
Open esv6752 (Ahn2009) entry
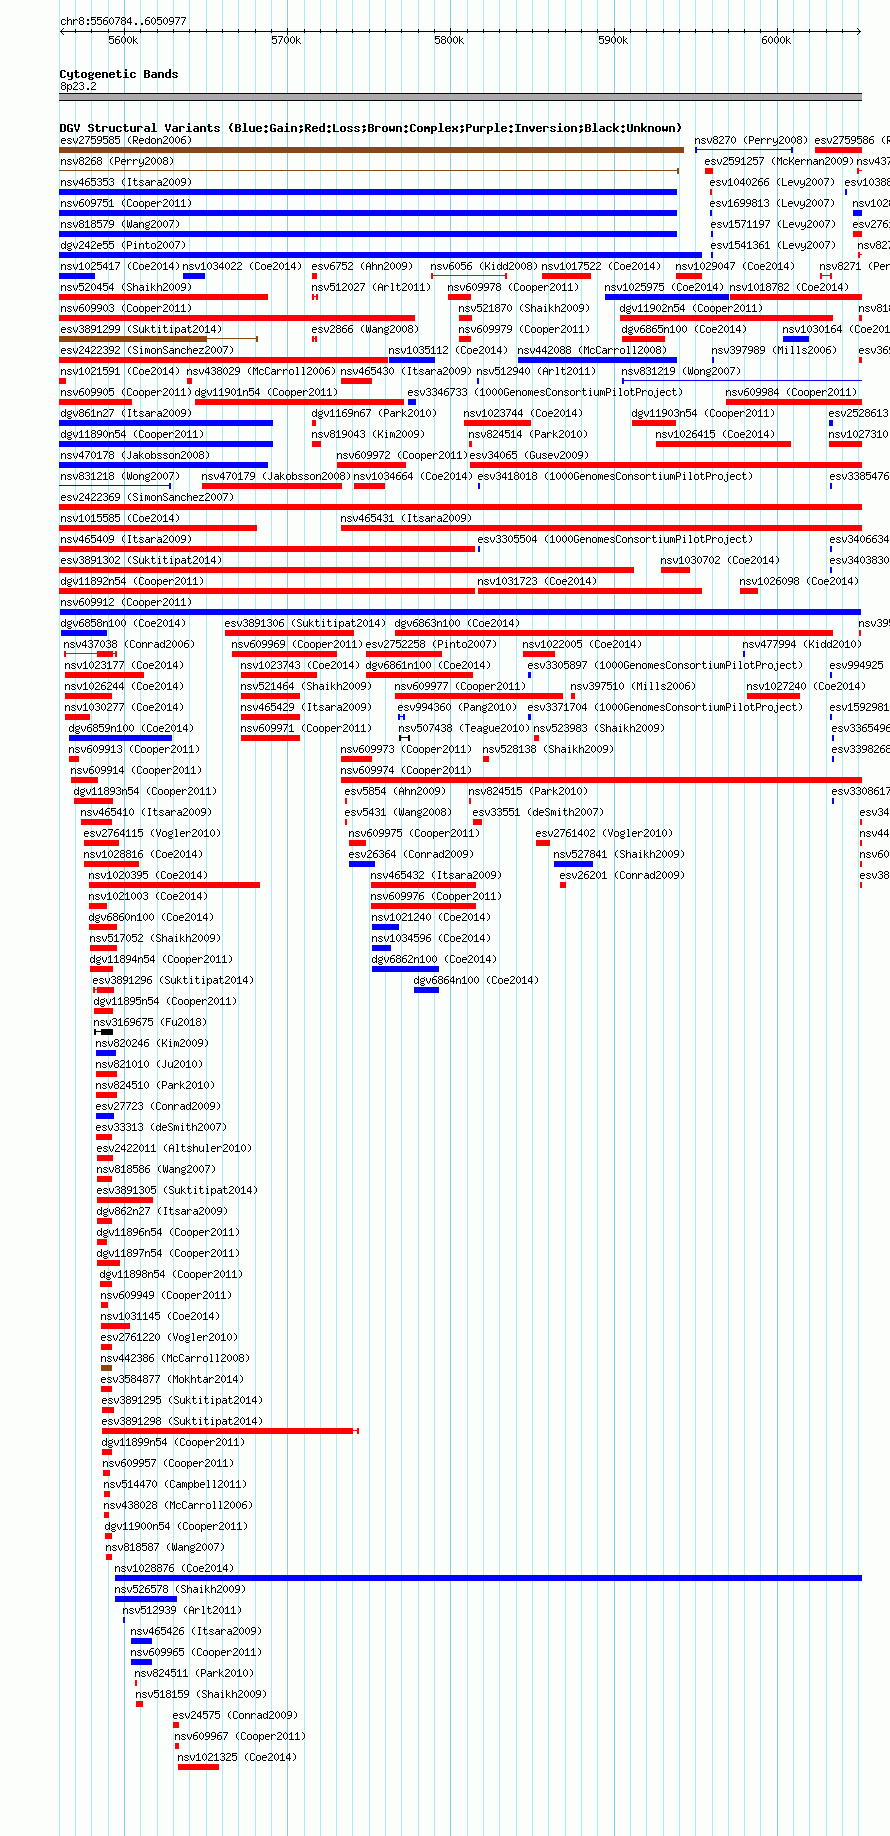tap(315, 276)
